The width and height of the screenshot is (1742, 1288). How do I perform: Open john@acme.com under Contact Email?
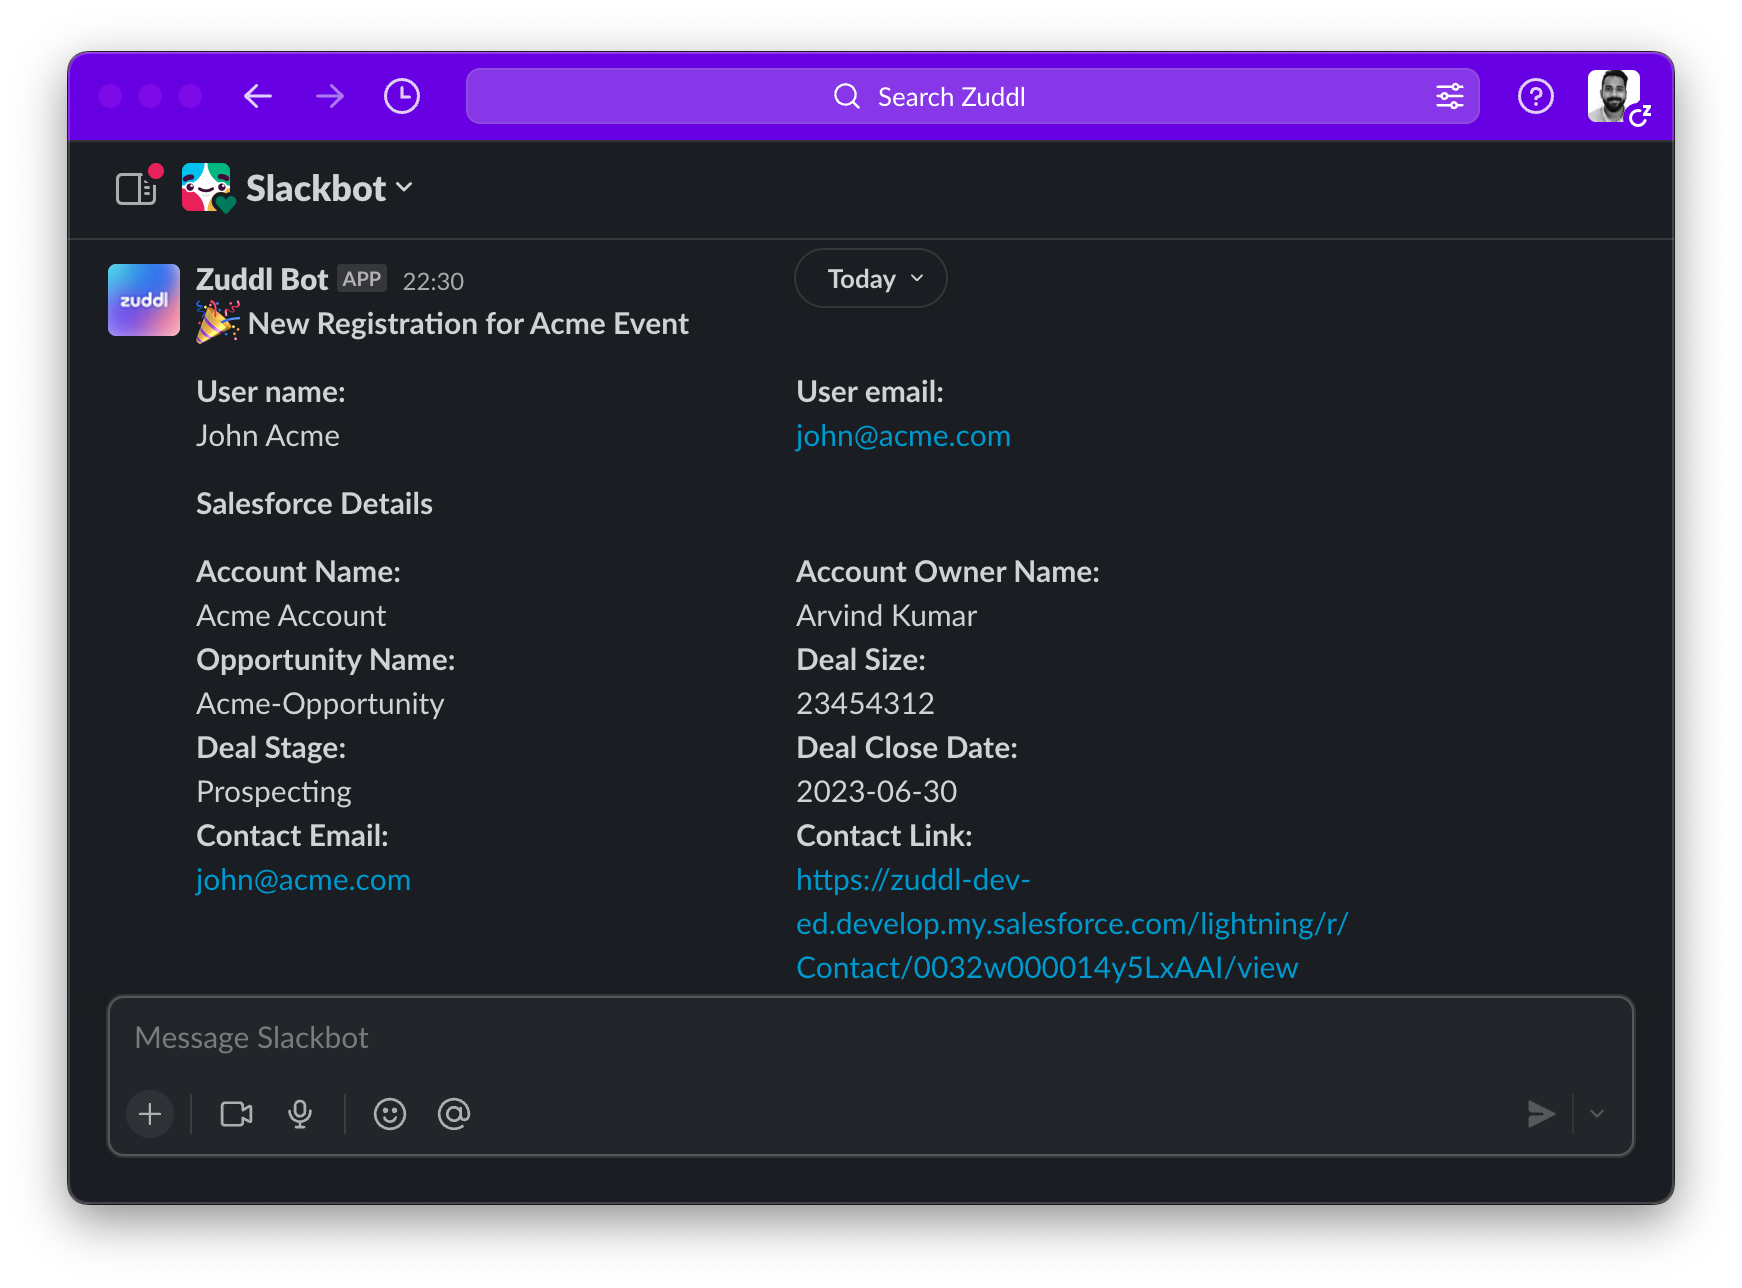[x=303, y=880]
